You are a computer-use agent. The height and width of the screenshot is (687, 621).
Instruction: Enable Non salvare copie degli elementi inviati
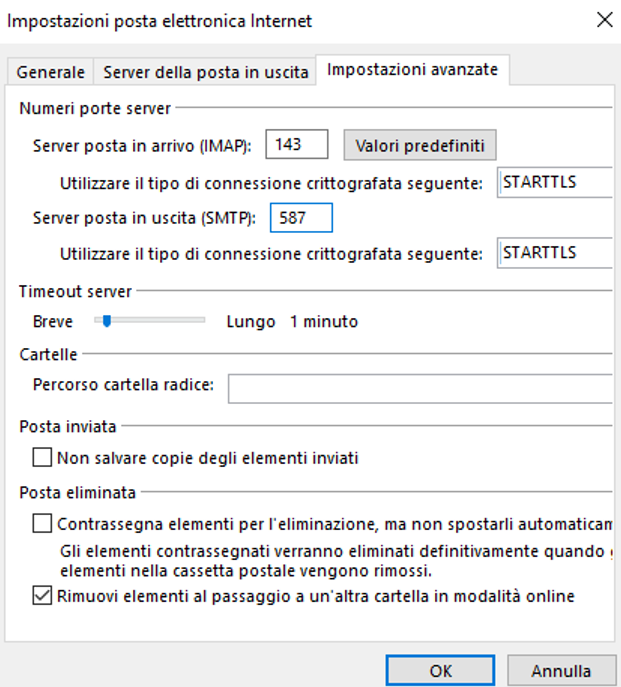42,458
